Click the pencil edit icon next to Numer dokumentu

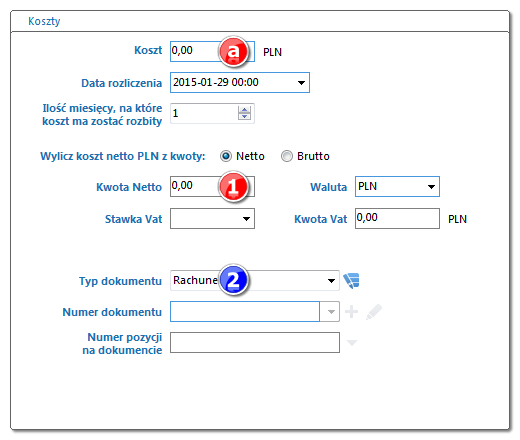click(x=374, y=312)
